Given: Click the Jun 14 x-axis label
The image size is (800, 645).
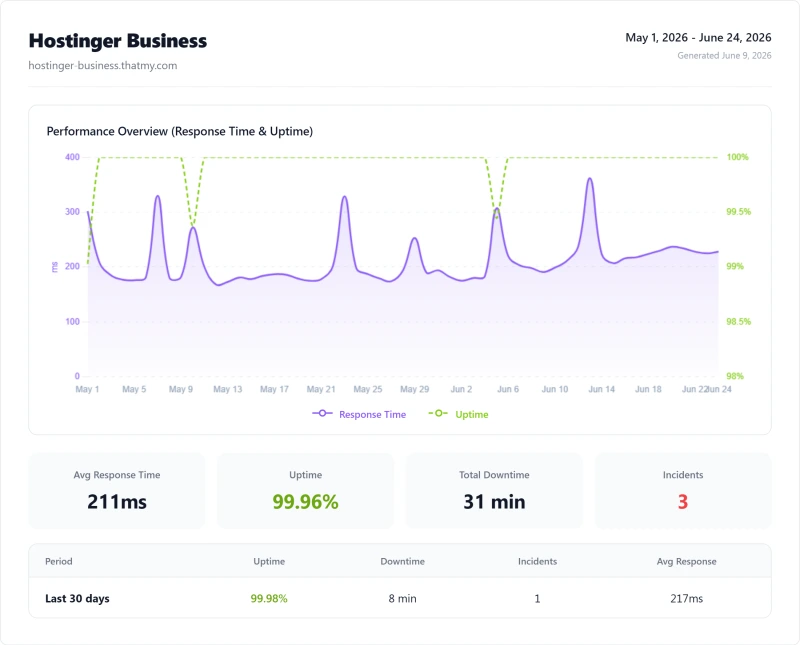Looking at the screenshot, I should click(x=602, y=389).
